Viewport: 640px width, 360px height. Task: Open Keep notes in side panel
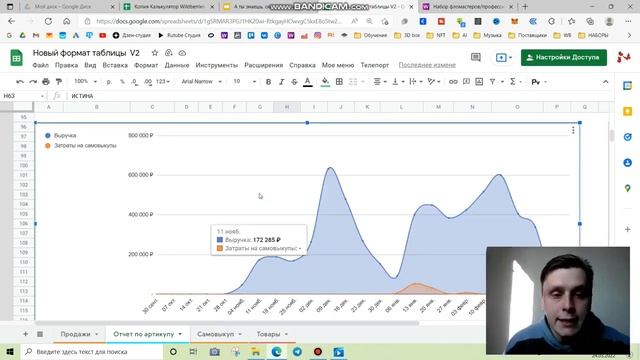(x=627, y=111)
